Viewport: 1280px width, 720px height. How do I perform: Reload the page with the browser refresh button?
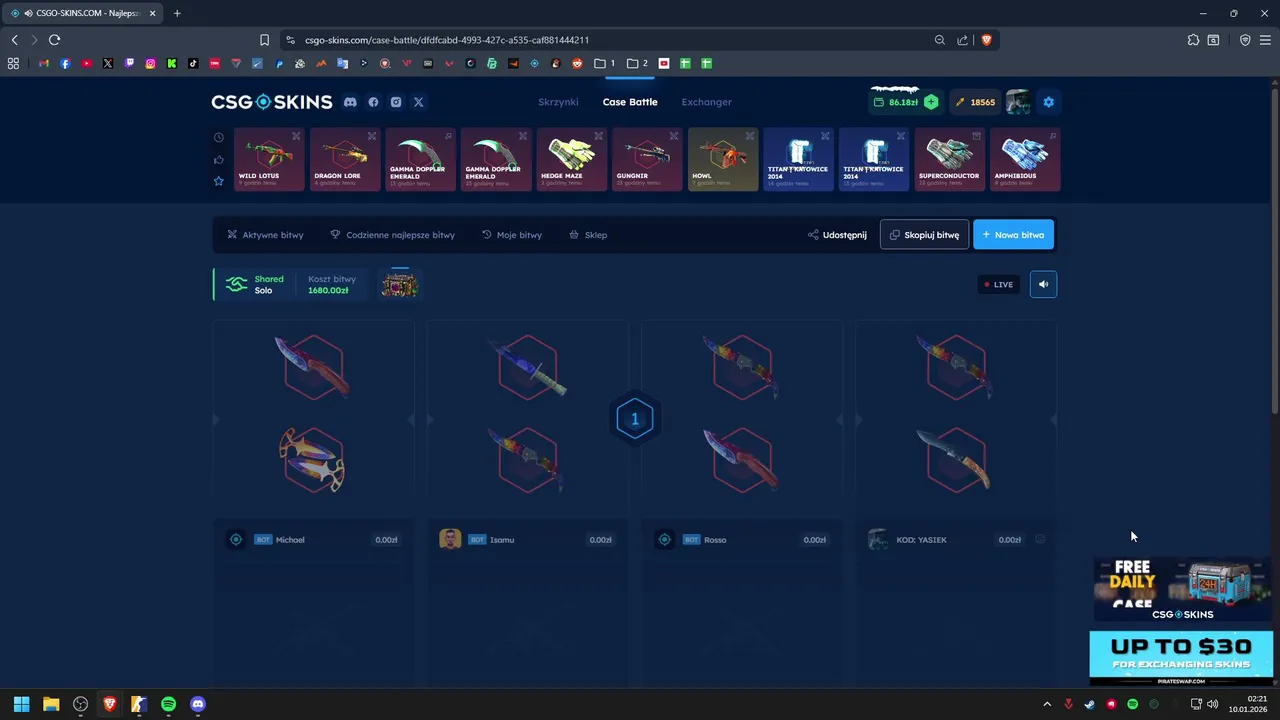(x=54, y=40)
